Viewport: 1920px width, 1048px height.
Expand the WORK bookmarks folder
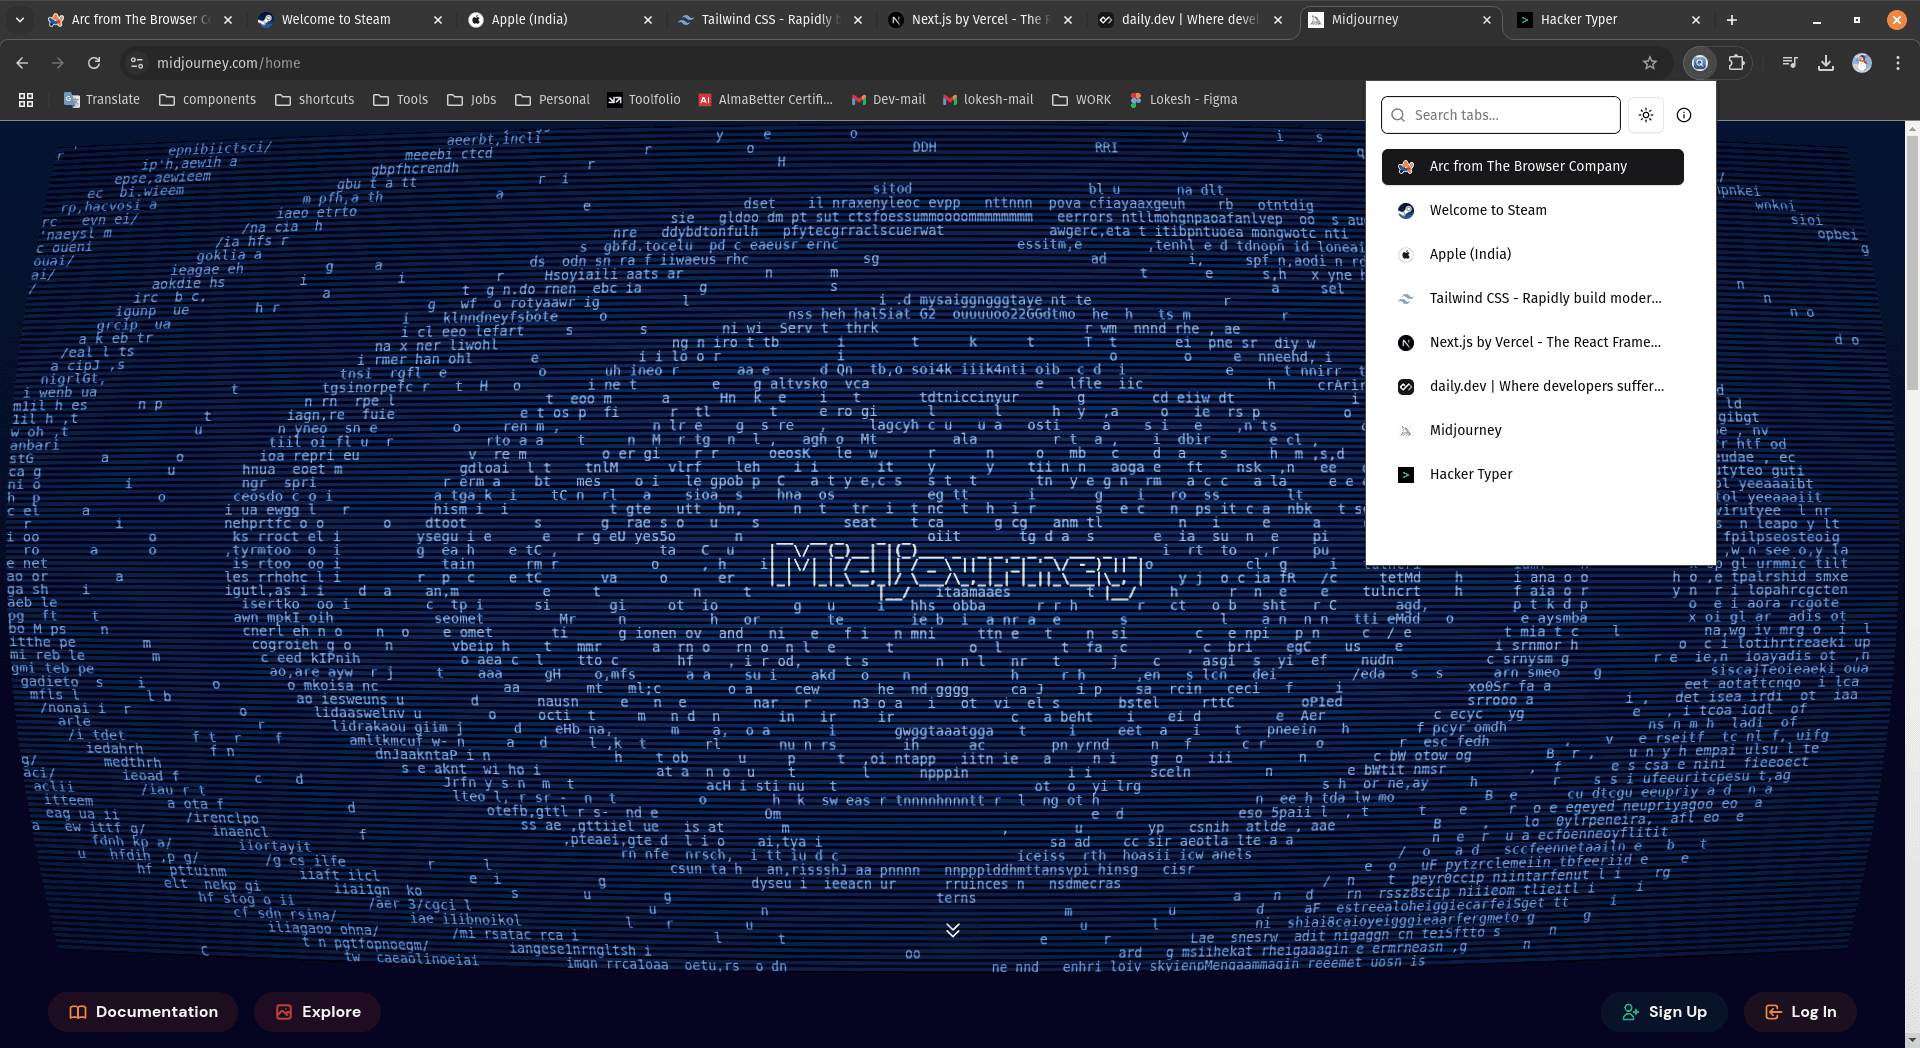(x=1081, y=99)
